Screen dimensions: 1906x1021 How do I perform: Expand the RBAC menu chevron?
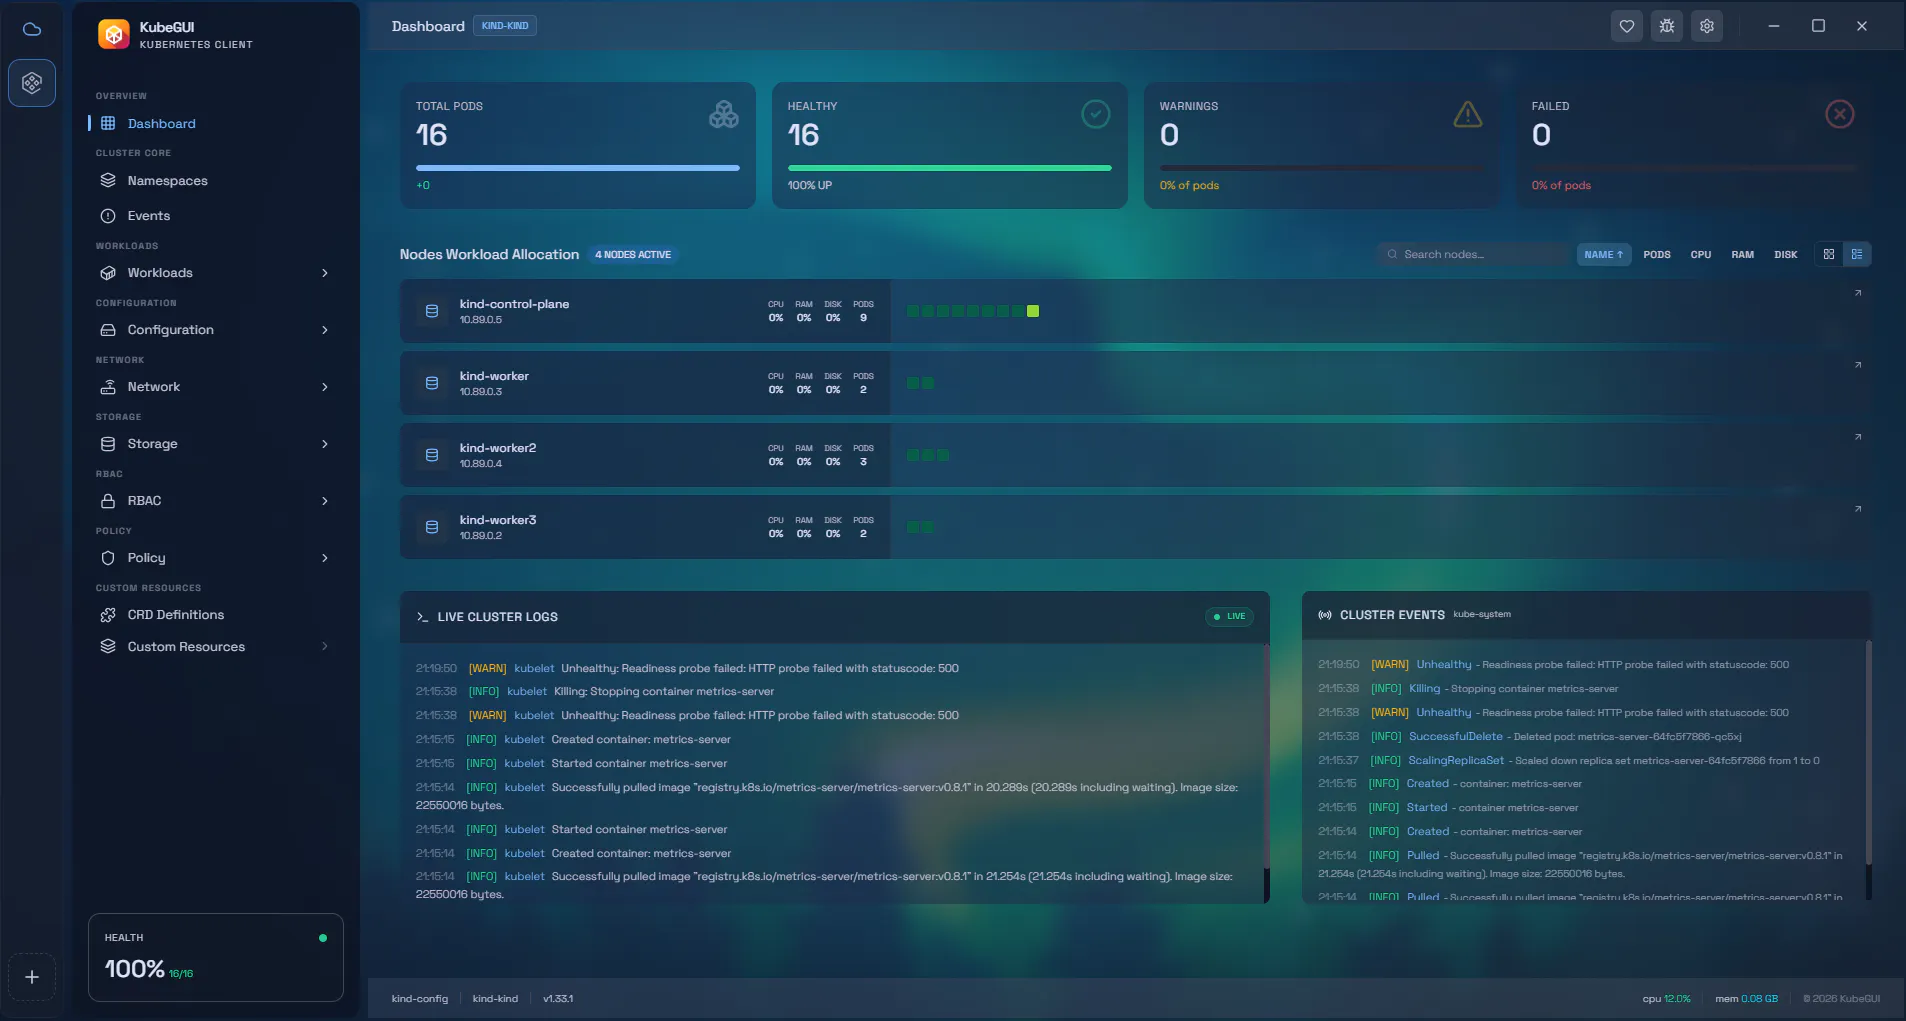pyautogui.click(x=325, y=501)
